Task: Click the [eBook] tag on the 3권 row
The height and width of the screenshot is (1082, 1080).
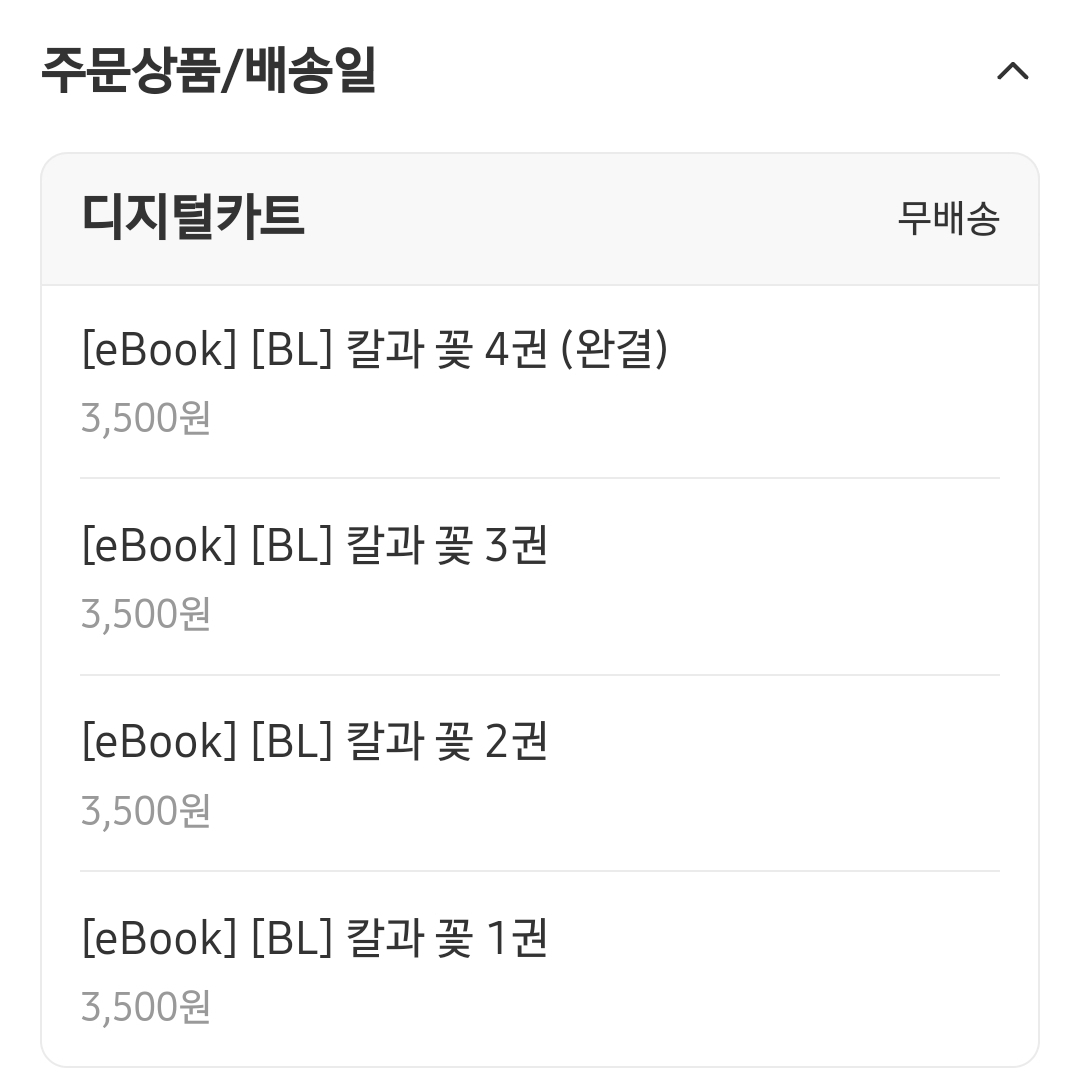Action: 159,545
